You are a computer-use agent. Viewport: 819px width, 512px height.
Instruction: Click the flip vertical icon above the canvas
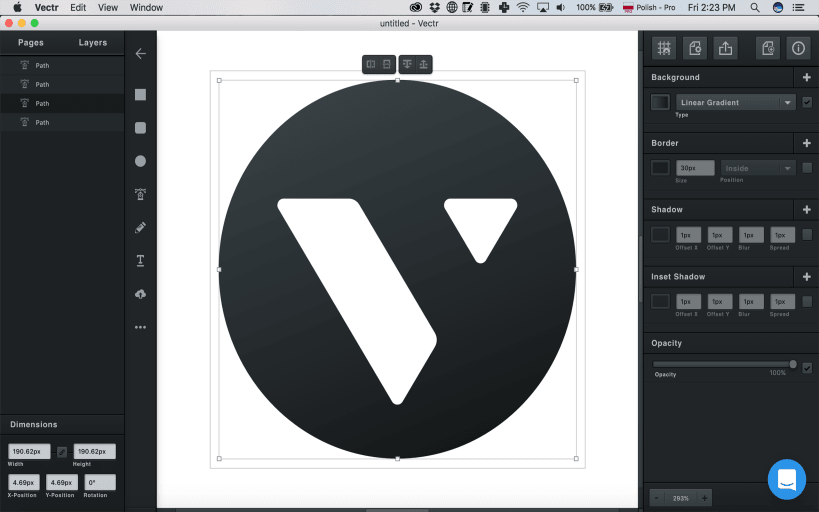click(387, 64)
